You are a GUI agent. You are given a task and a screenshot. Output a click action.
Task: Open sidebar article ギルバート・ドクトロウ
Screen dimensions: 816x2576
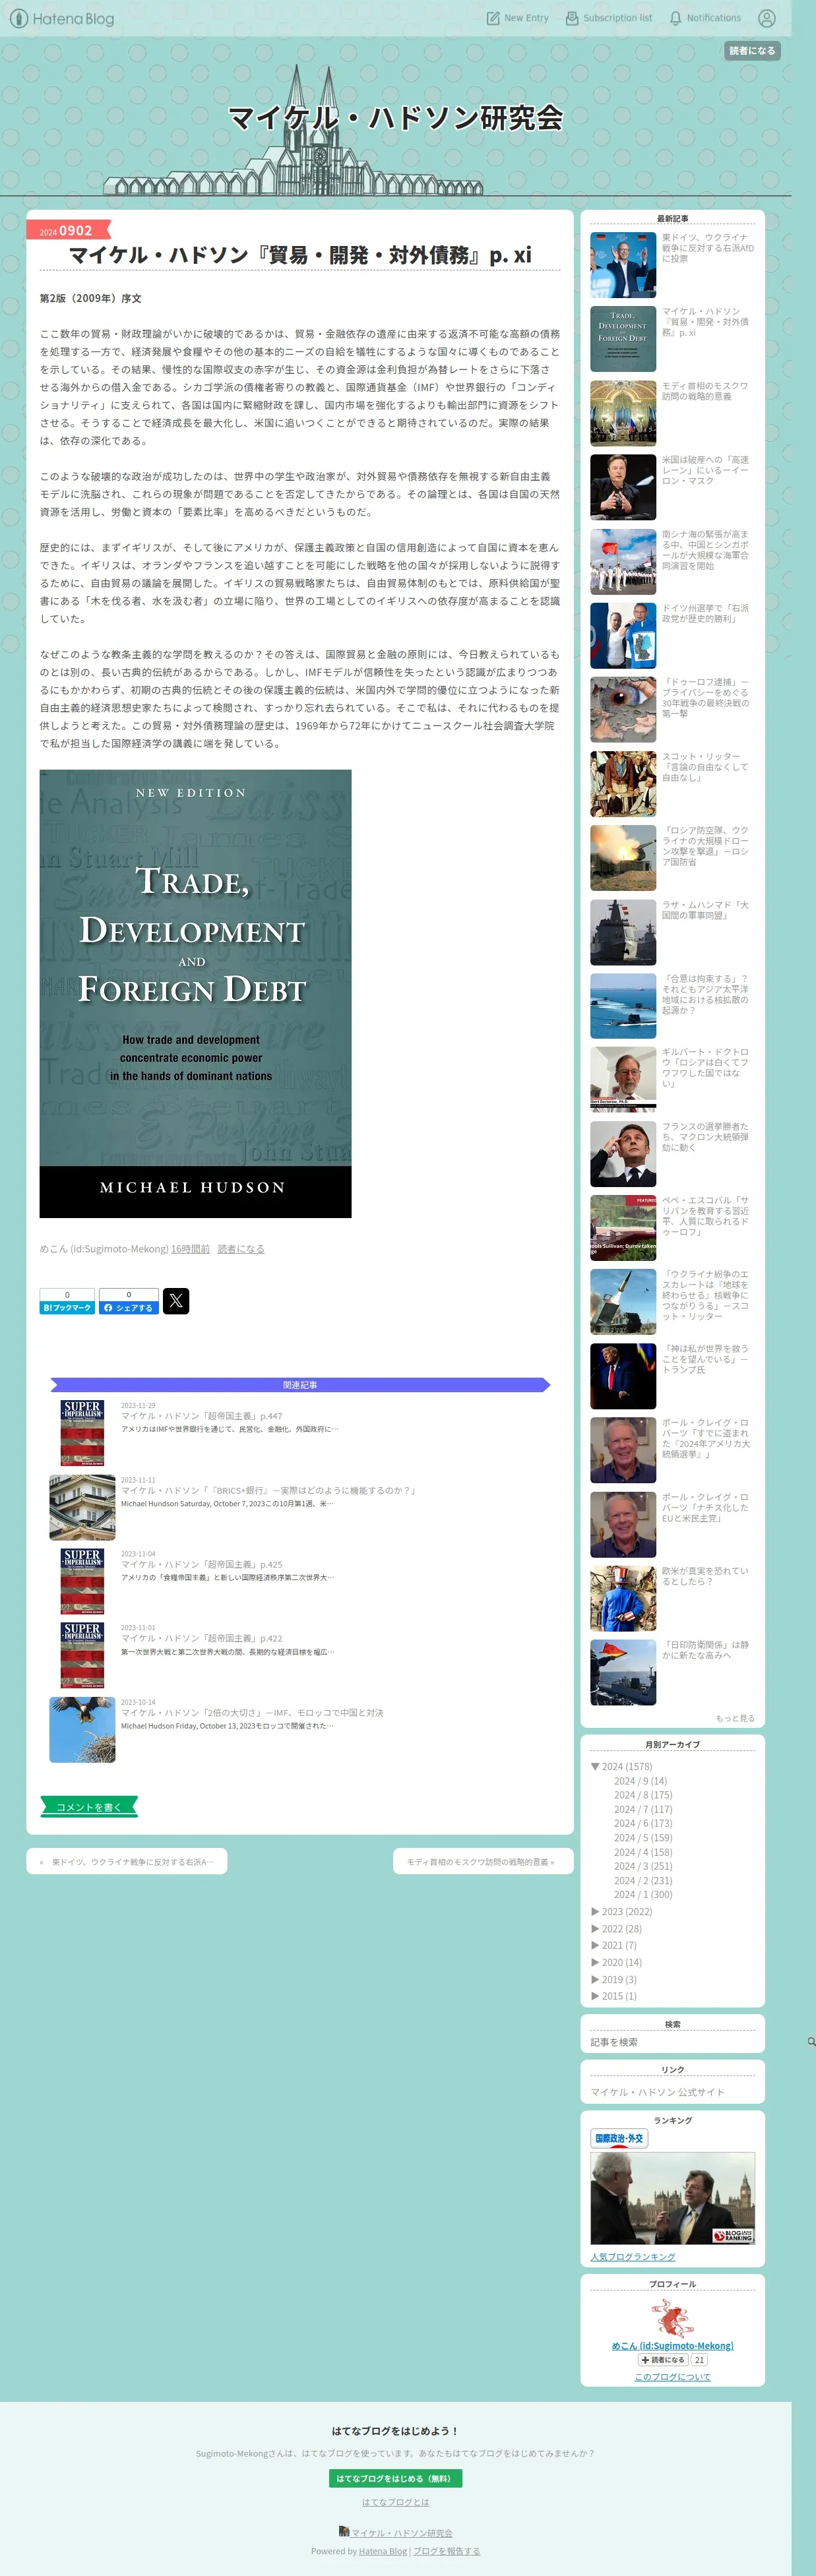click(x=705, y=1068)
